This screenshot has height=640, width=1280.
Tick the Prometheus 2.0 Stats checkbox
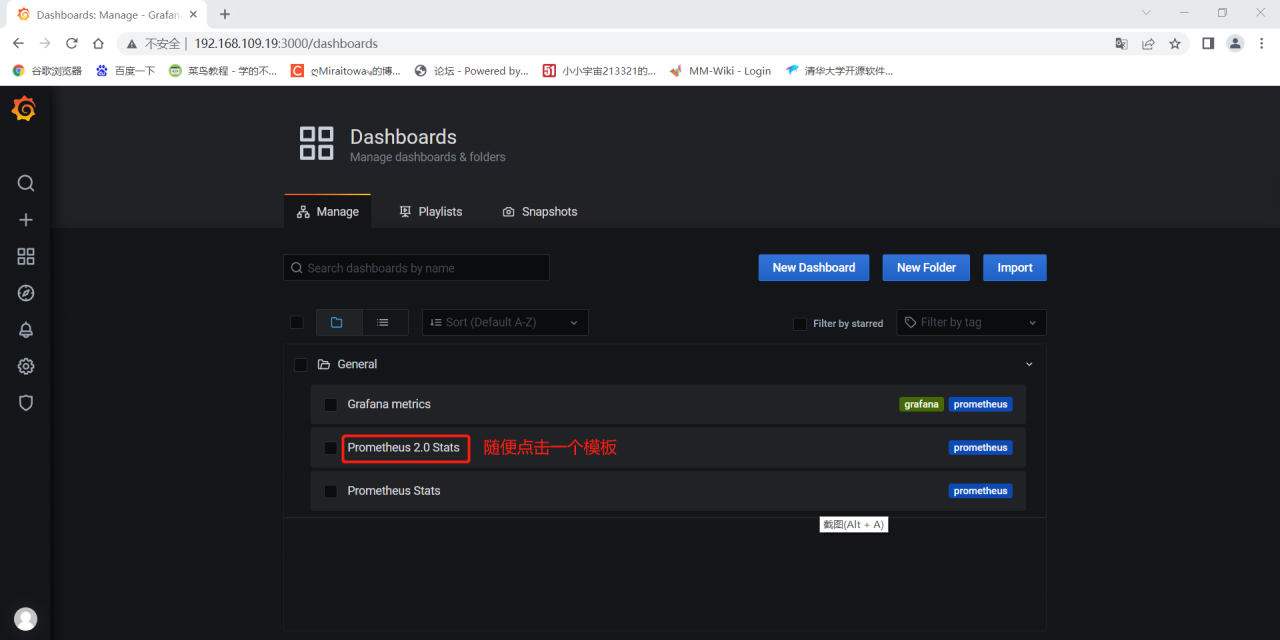[331, 448]
